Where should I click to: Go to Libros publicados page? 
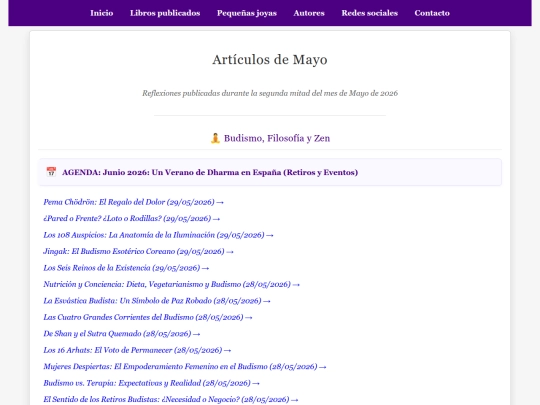165,13
